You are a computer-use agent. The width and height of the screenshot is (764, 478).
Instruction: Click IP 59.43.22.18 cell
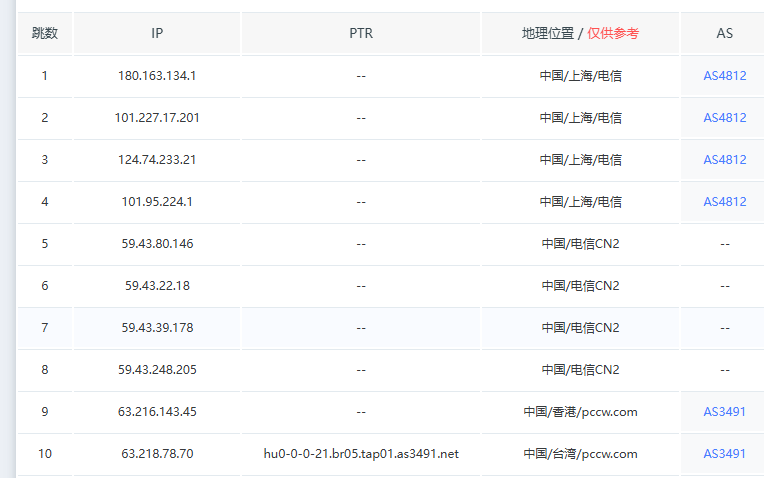tap(157, 285)
